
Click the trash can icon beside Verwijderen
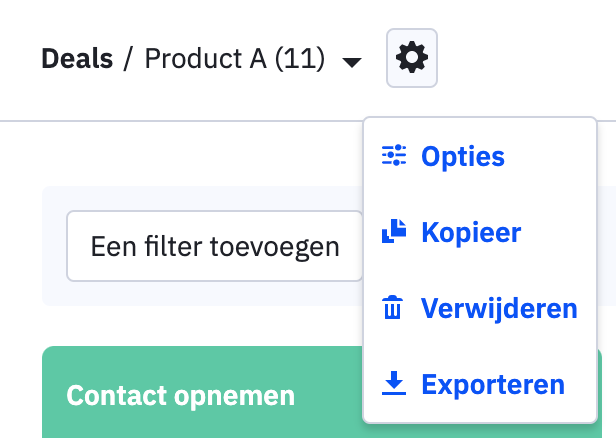[393, 308]
